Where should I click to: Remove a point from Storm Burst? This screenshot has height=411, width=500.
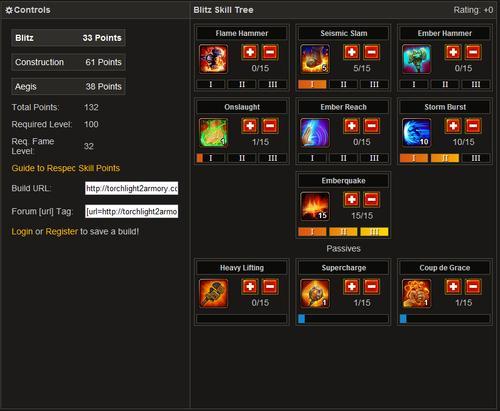click(473, 126)
